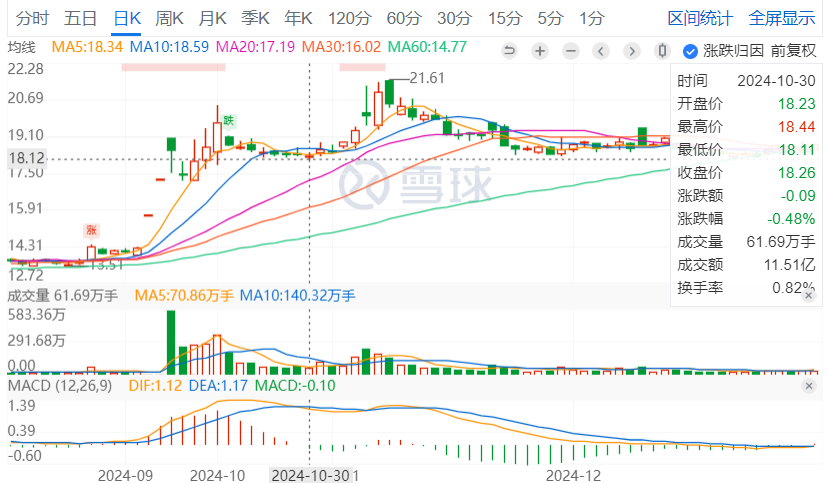Switch to 年K yearly chart

298,19
